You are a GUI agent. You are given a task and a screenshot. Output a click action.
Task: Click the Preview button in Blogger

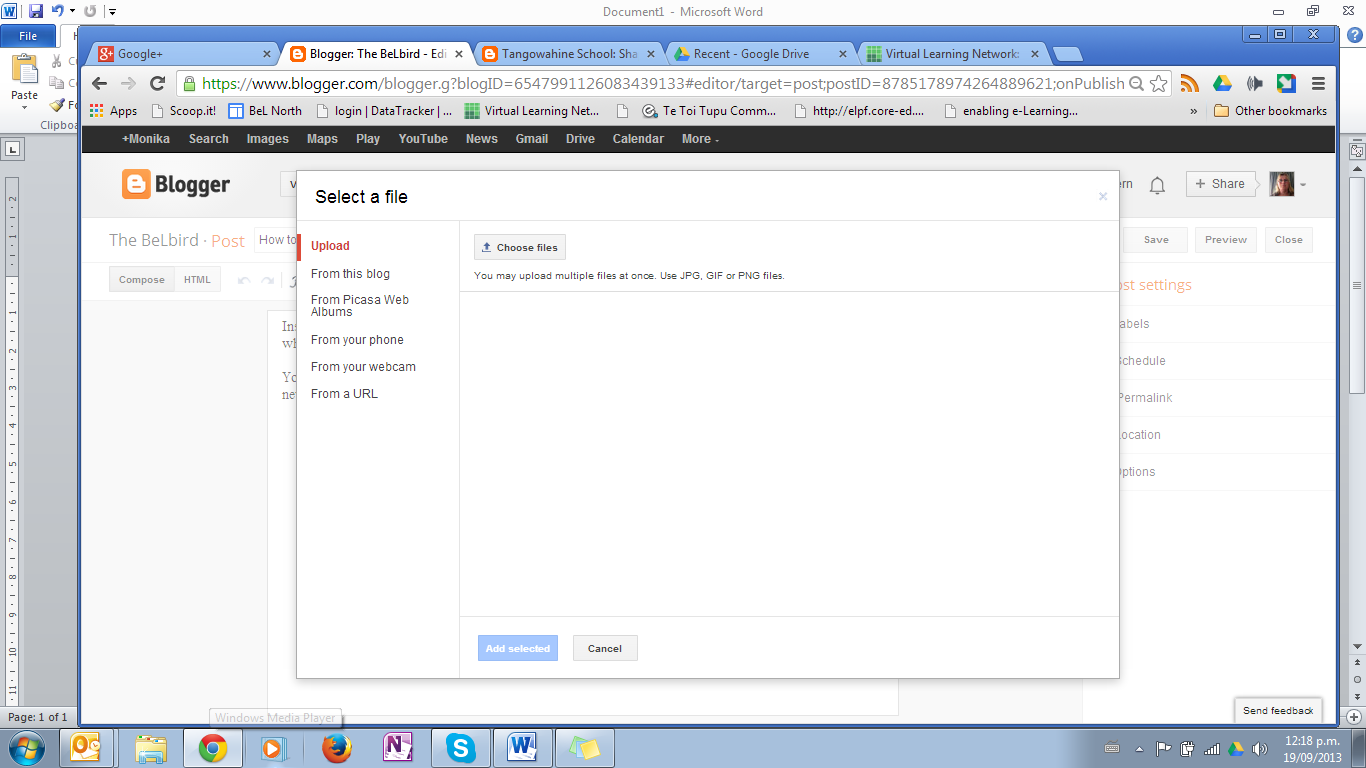coord(1226,240)
